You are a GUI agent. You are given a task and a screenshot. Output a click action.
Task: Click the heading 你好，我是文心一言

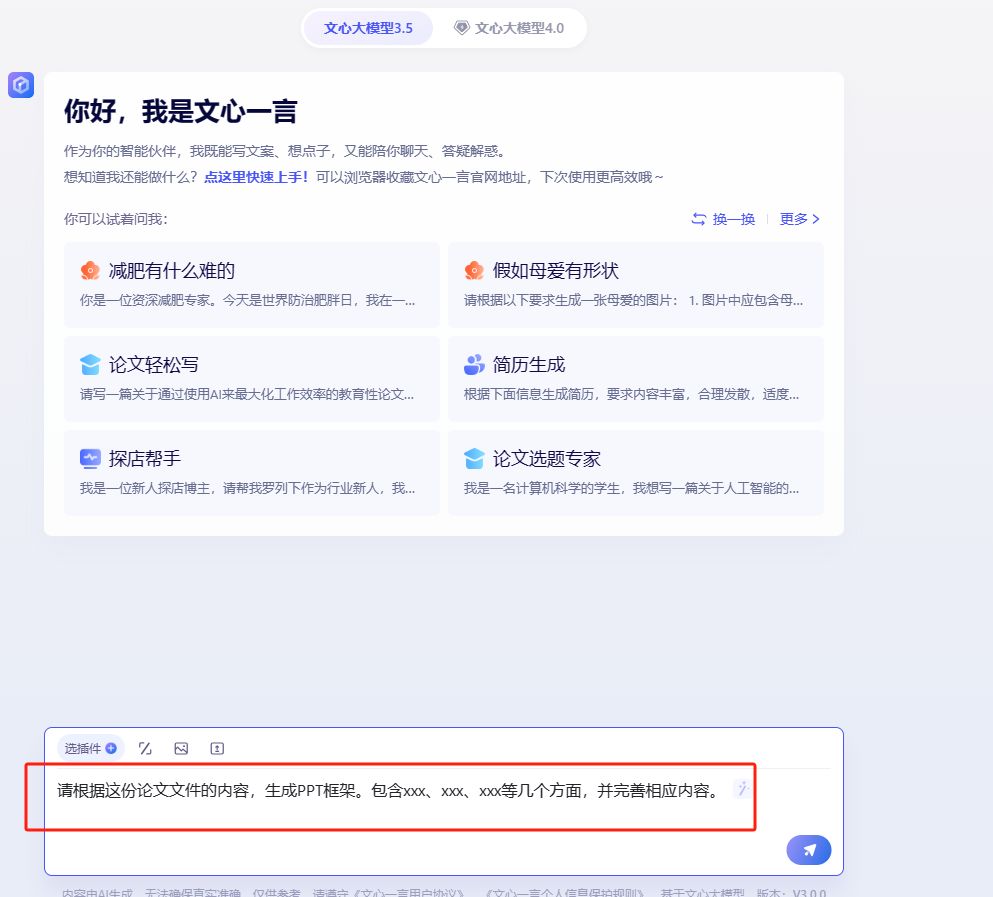pyautogui.click(x=180, y=111)
